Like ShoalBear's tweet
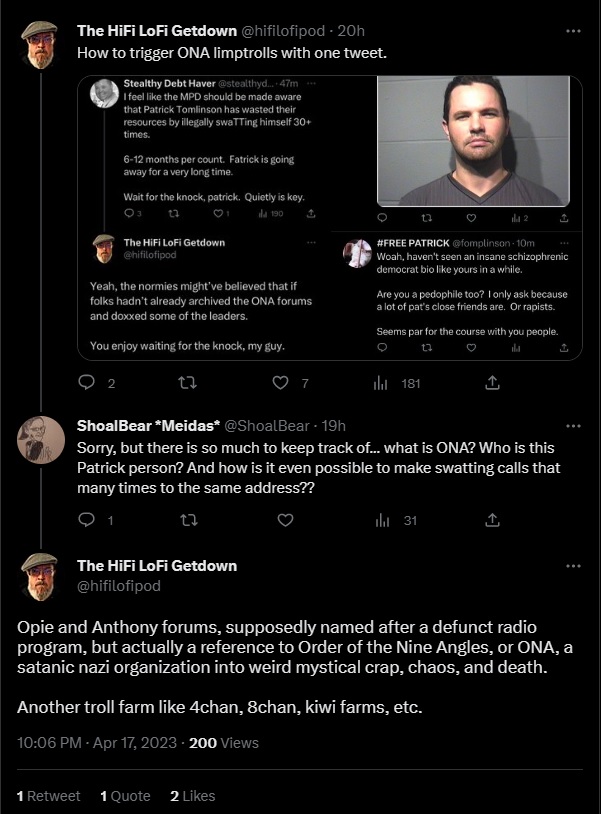Image resolution: width=601 pixels, height=814 pixels. click(285, 519)
